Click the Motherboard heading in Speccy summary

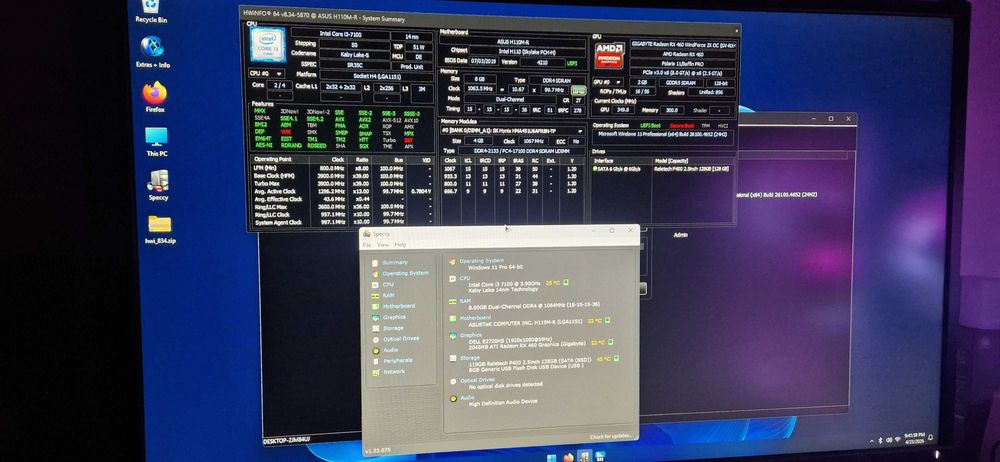474,317
